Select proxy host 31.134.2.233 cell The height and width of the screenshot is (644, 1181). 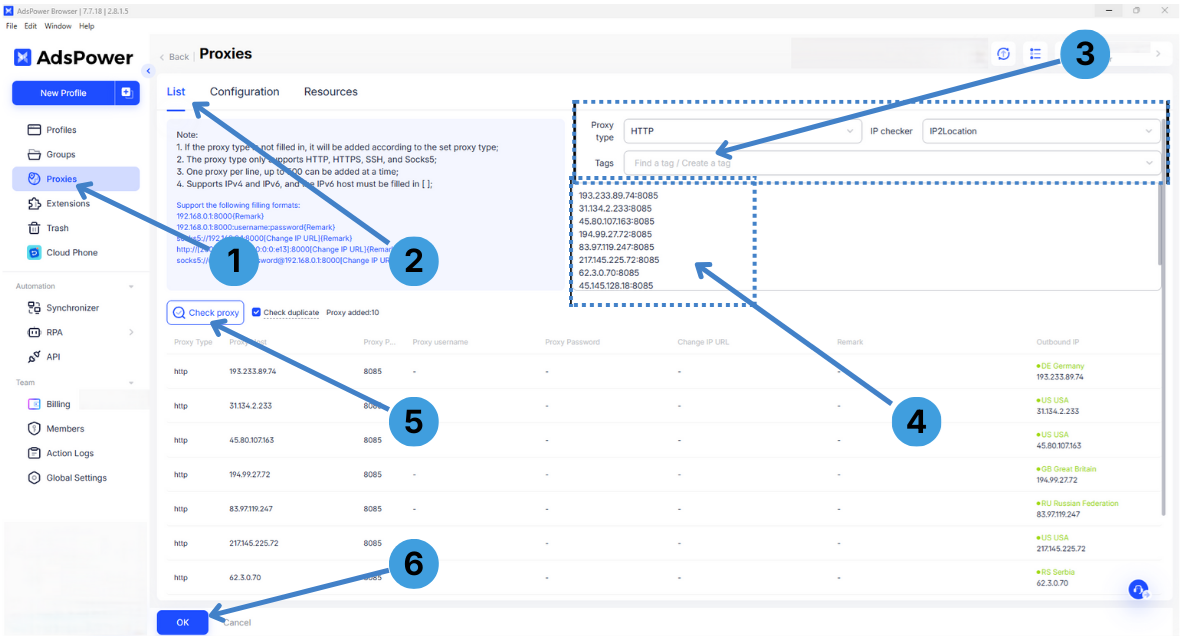pos(250,406)
